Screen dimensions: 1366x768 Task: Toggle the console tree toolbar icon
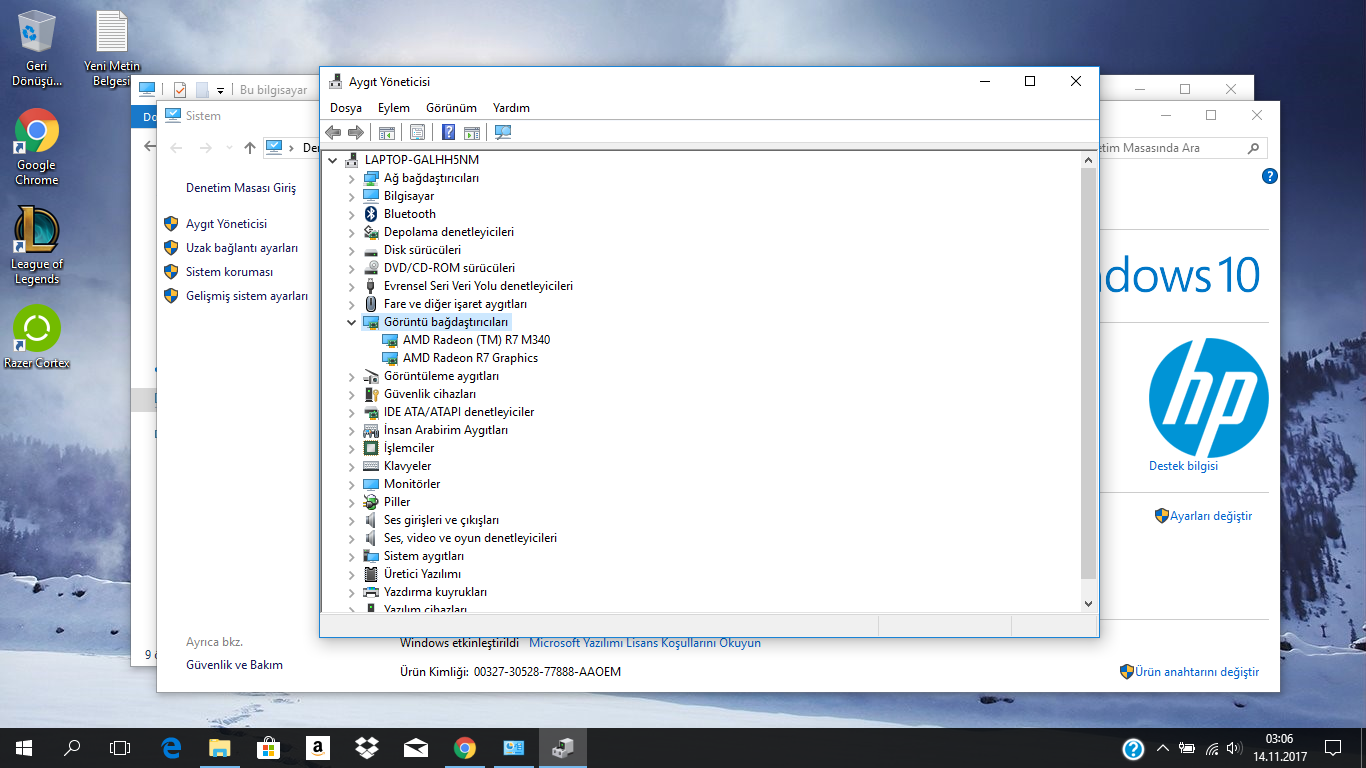[x=387, y=132]
